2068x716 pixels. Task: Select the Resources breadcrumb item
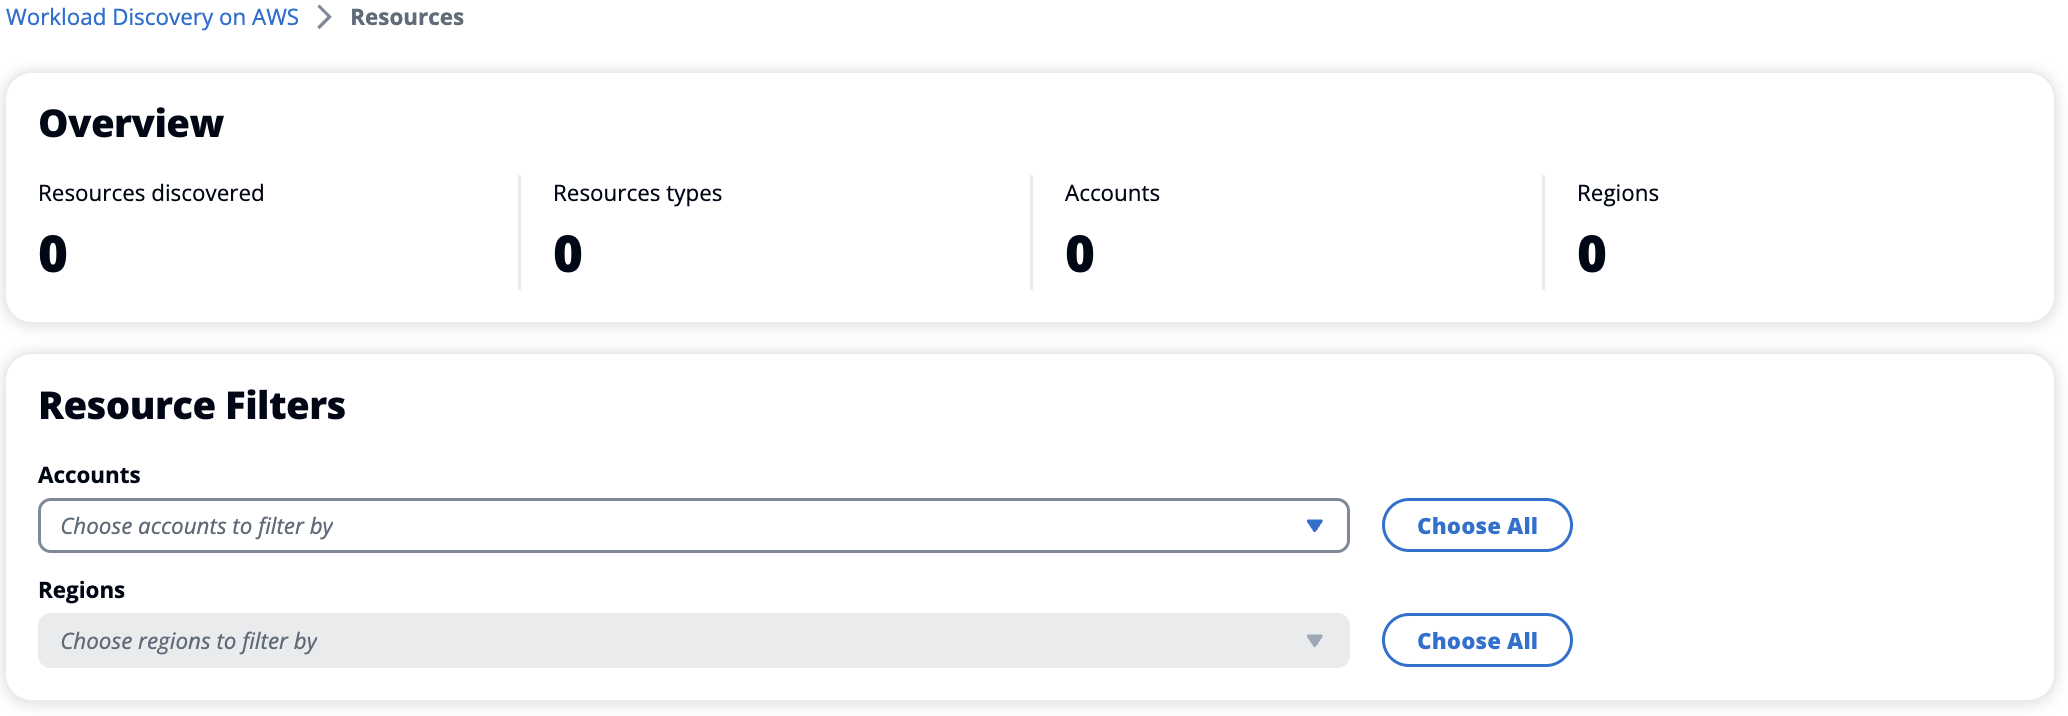(x=407, y=18)
